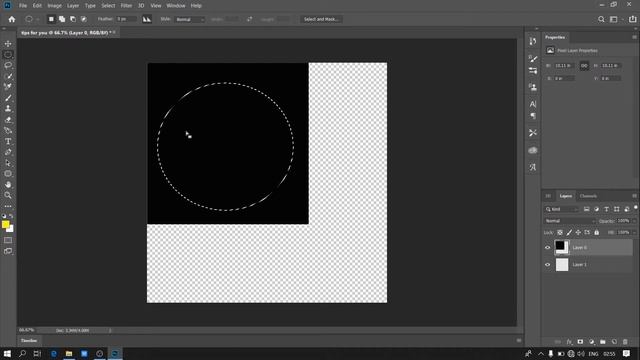Open File Explorer from the taskbar
Viewport: 640px width, 360px height.
[x=69, y=353]
